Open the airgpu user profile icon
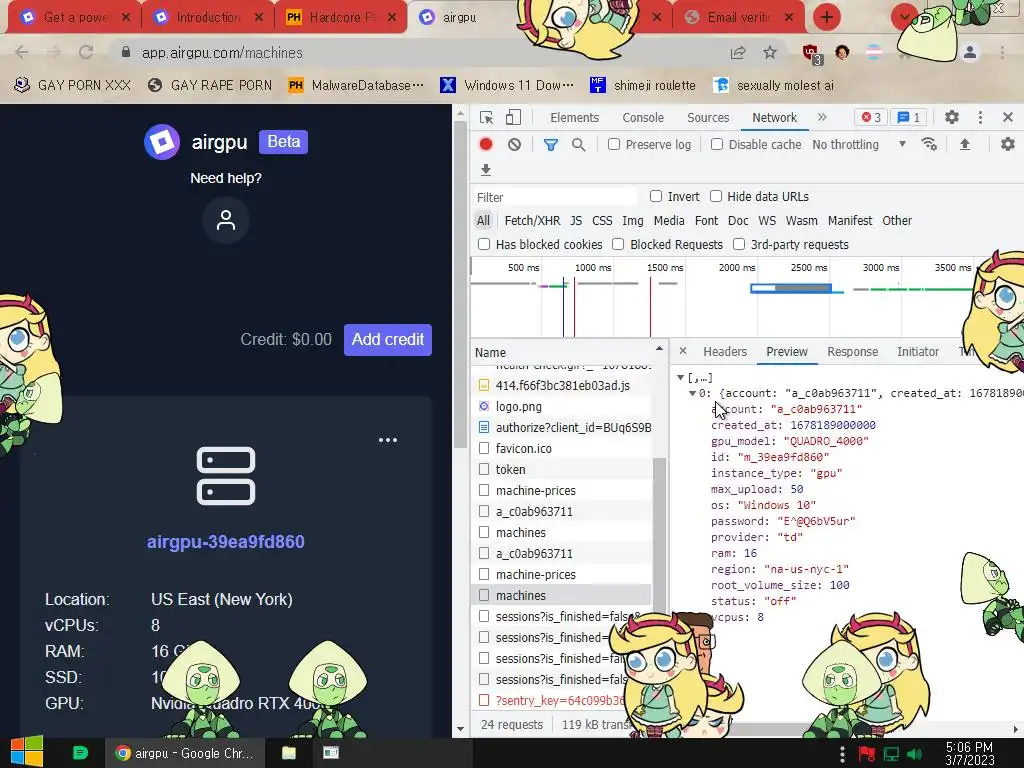Viewport: 1024px width, 768px height. [226, 220]
